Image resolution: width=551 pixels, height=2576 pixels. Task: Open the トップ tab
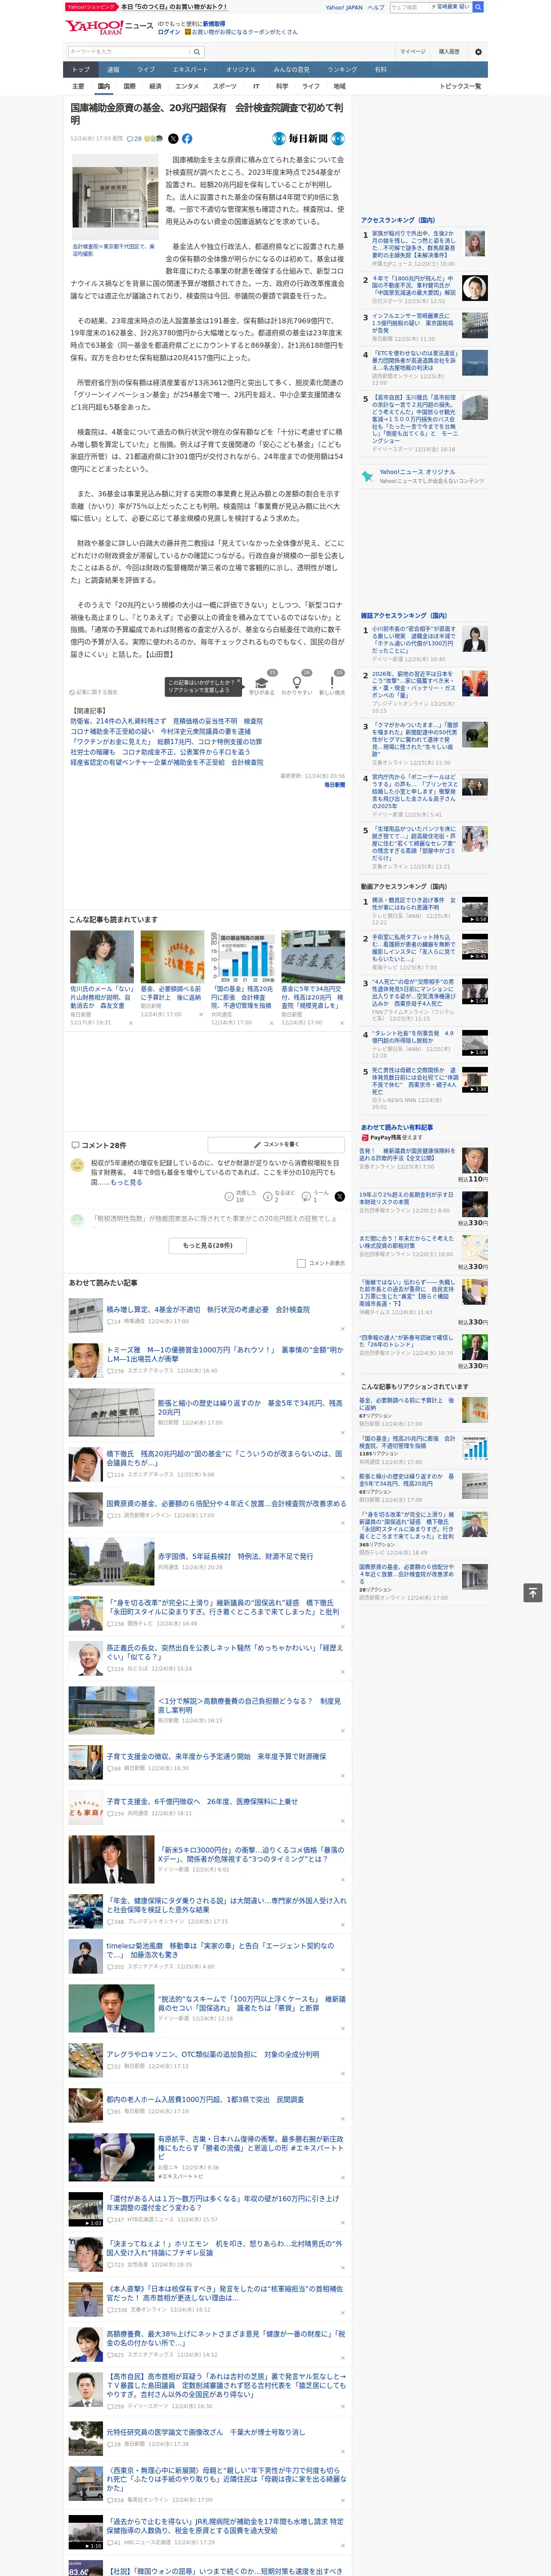pos(81,70)
